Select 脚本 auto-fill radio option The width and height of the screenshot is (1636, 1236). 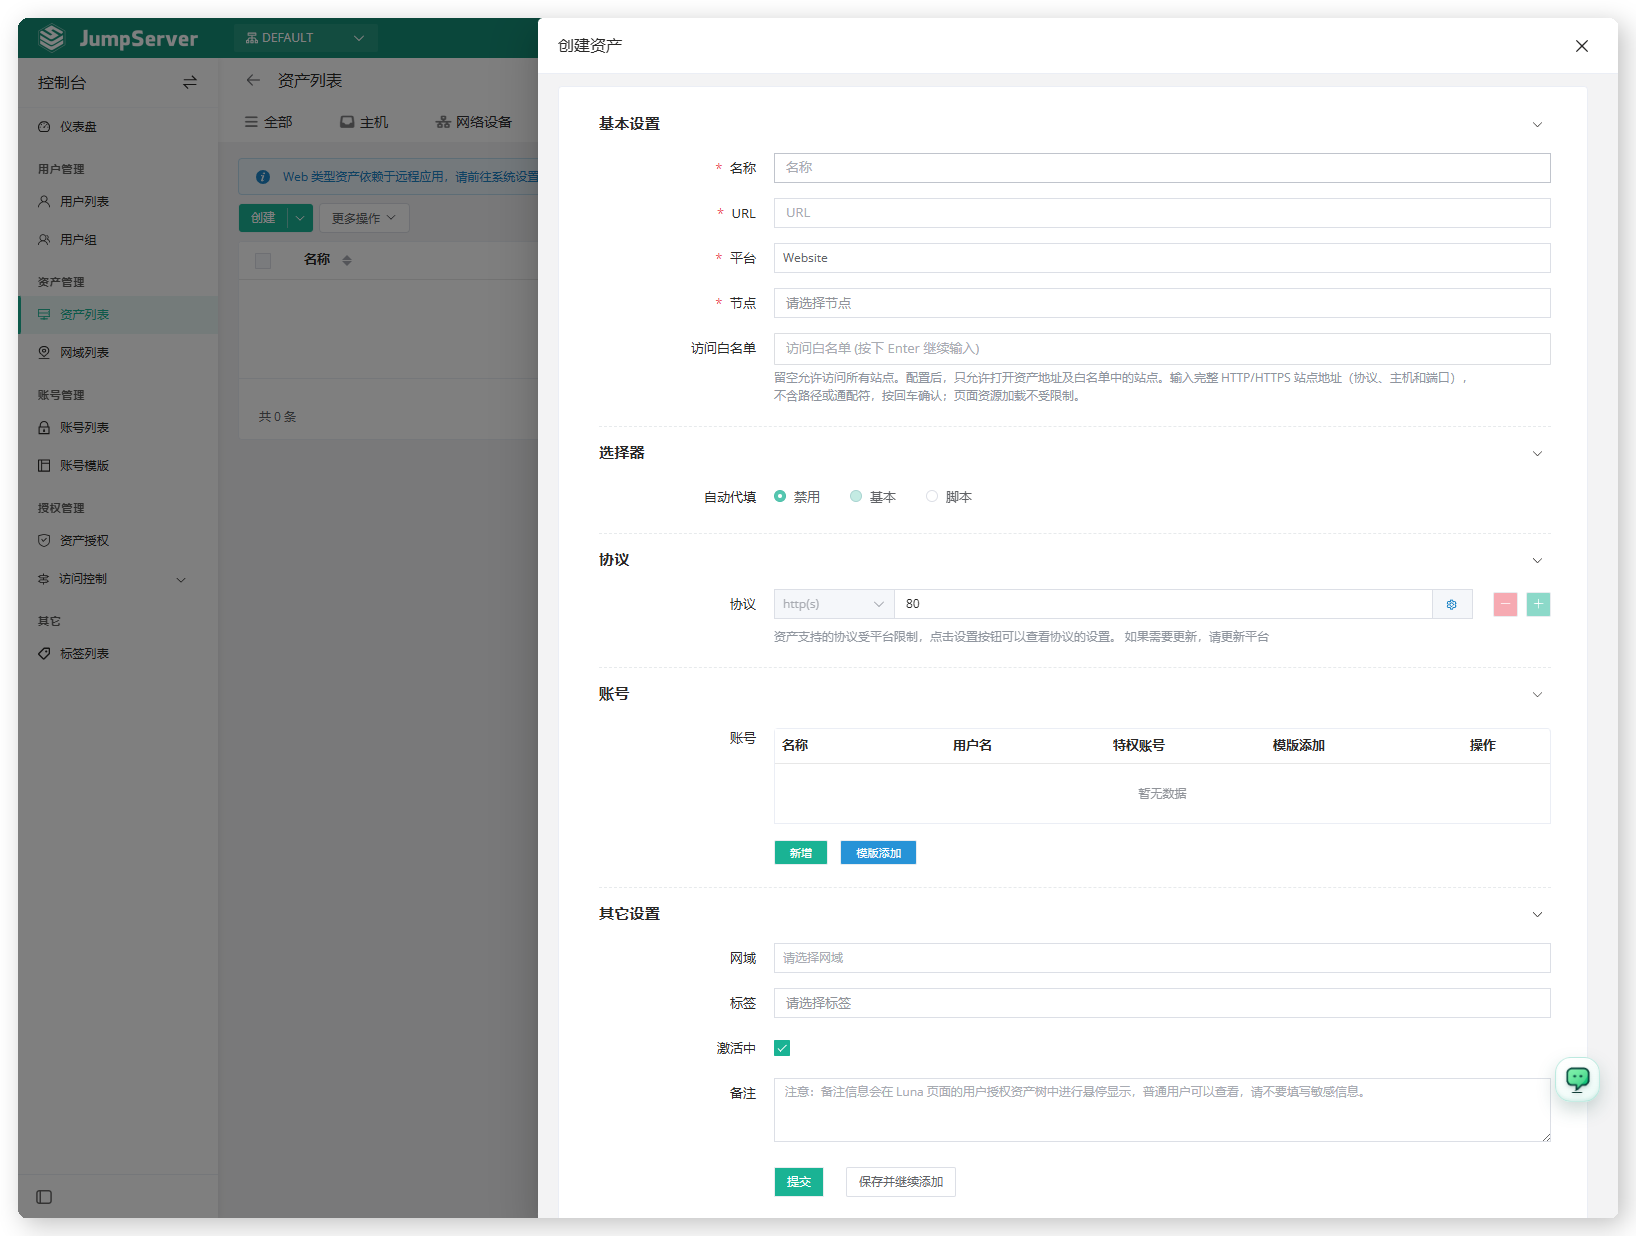pos(932,496)
